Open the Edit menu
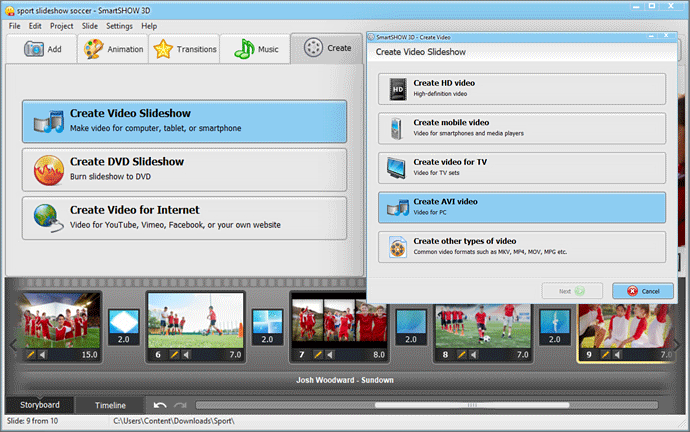Viewport: 690px width, 432px height. coord(35,26)
